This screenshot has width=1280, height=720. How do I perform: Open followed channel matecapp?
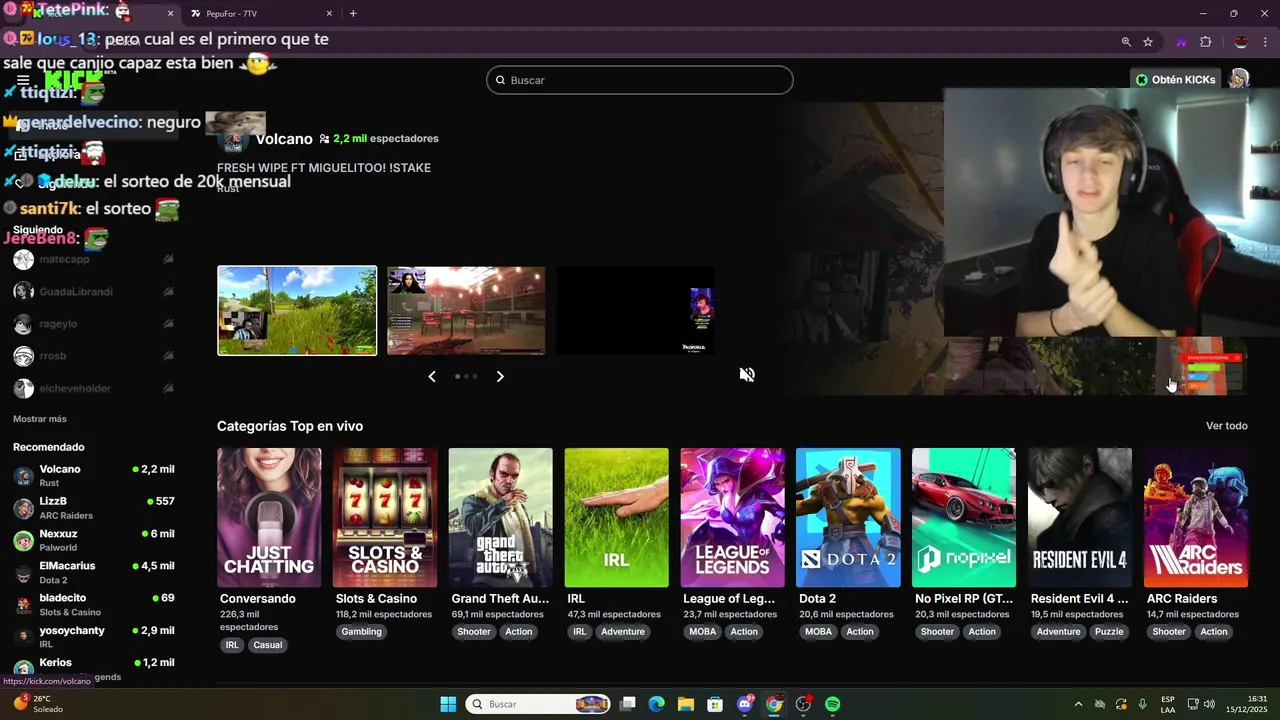pos(95,260)
